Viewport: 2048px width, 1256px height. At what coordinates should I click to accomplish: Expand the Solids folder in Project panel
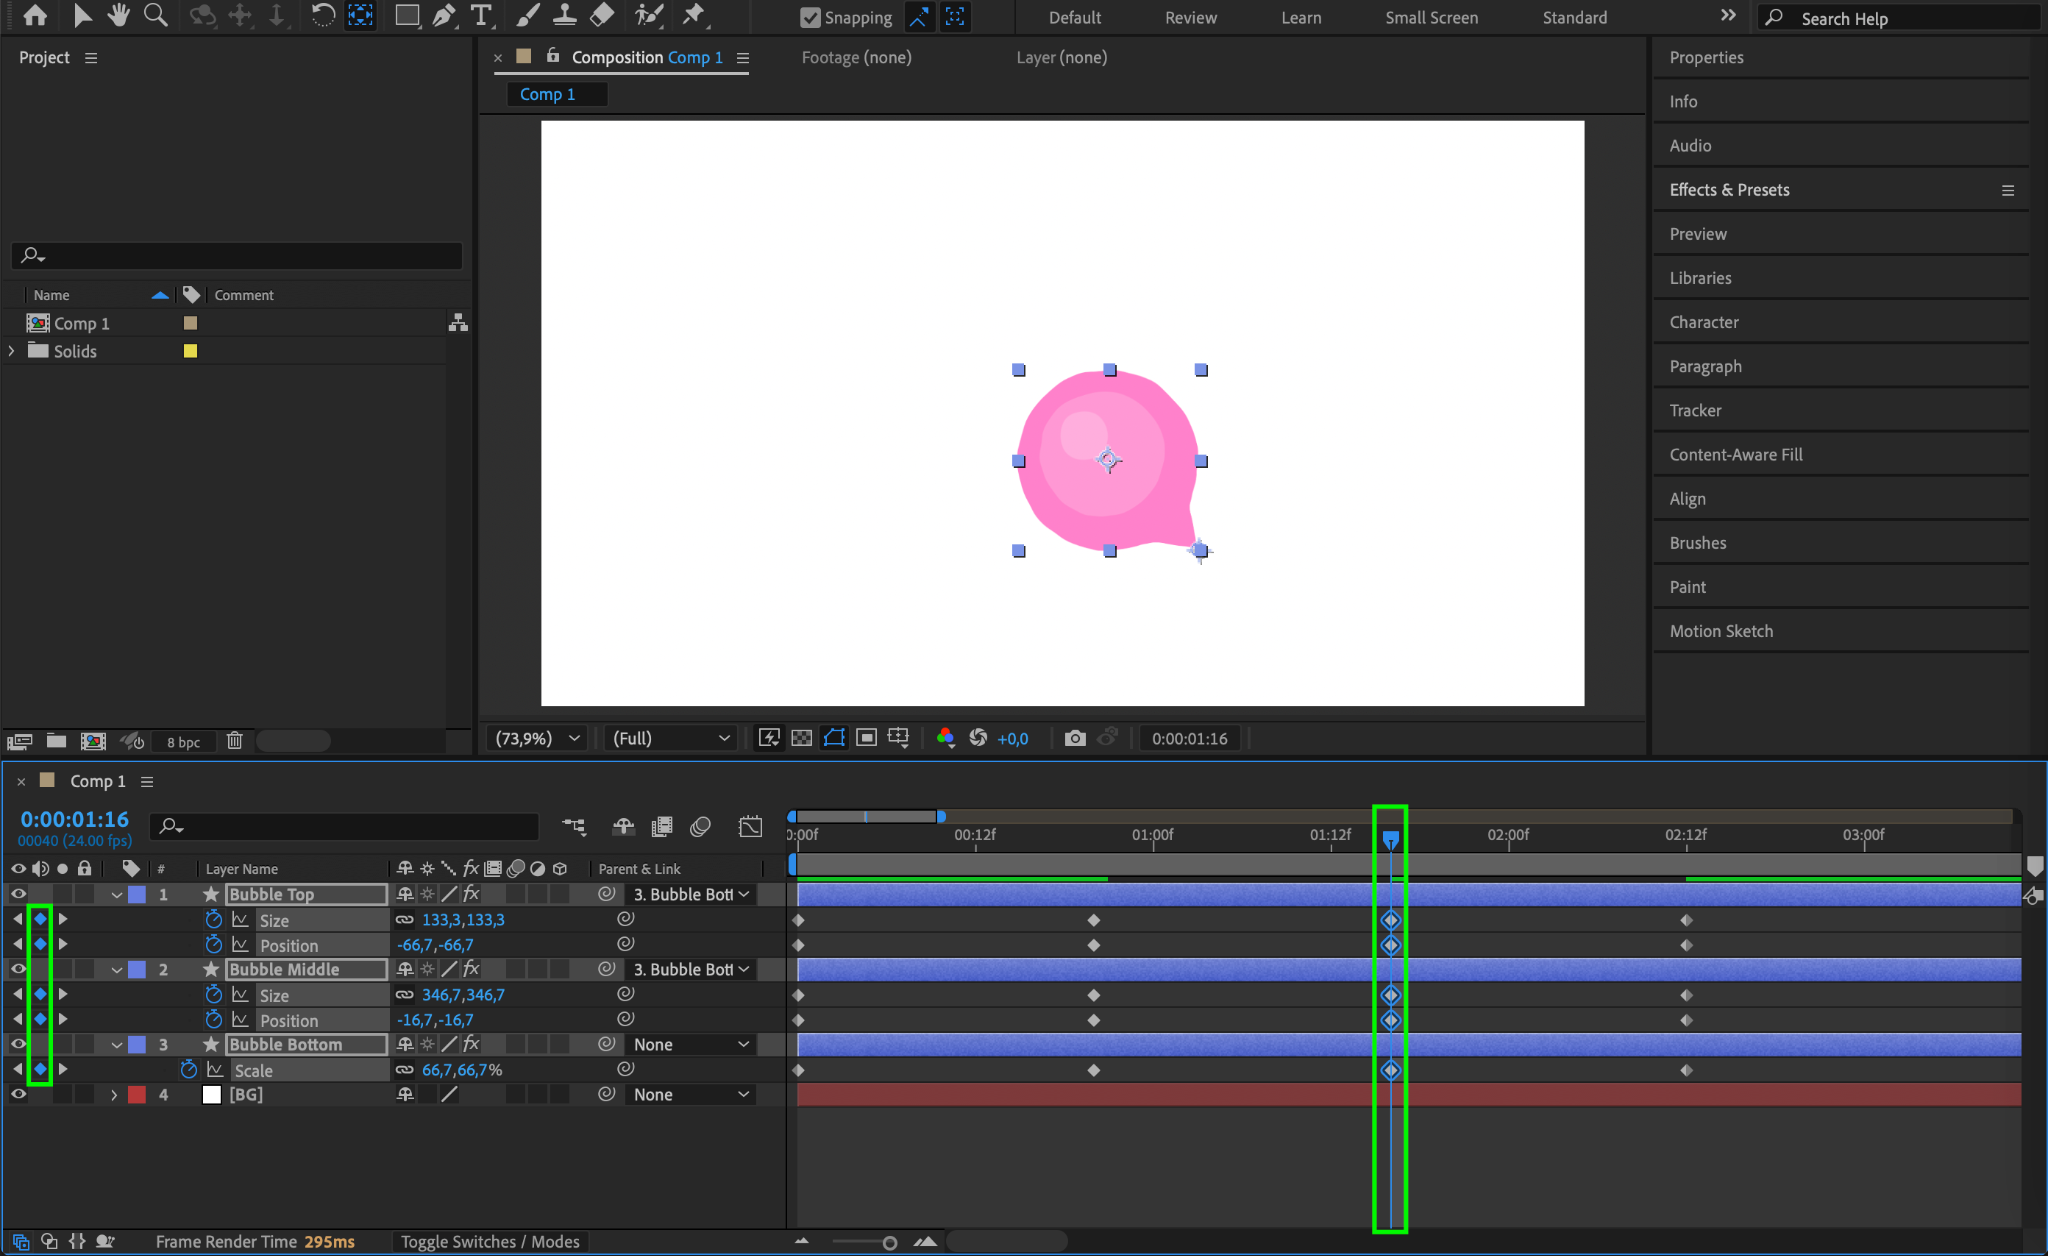12,351
